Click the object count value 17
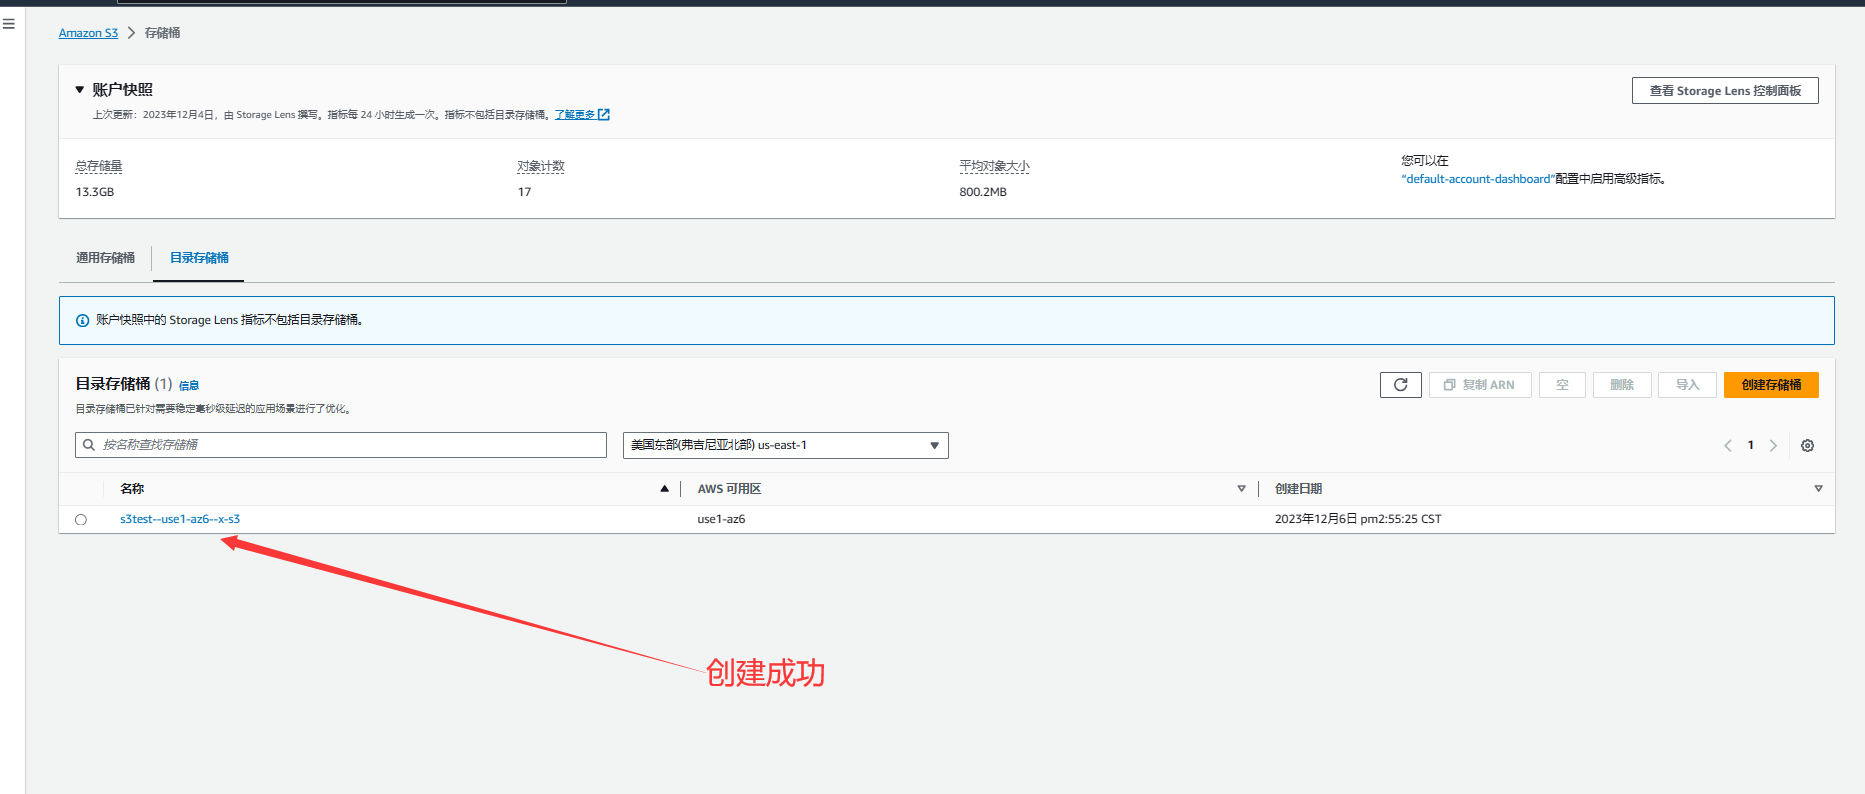 click(x=524, y=192)
